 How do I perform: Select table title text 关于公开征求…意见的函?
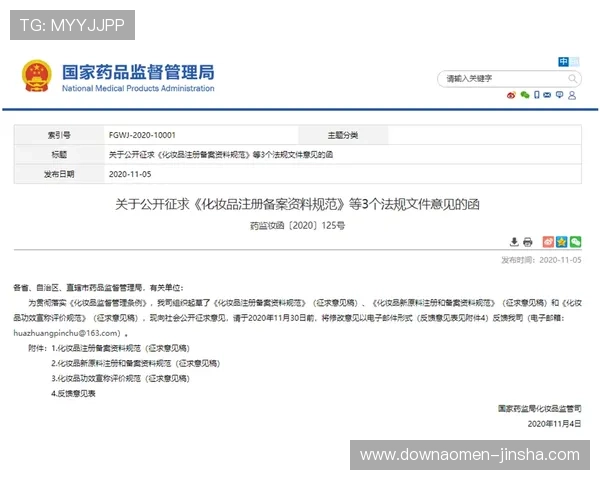221,155
